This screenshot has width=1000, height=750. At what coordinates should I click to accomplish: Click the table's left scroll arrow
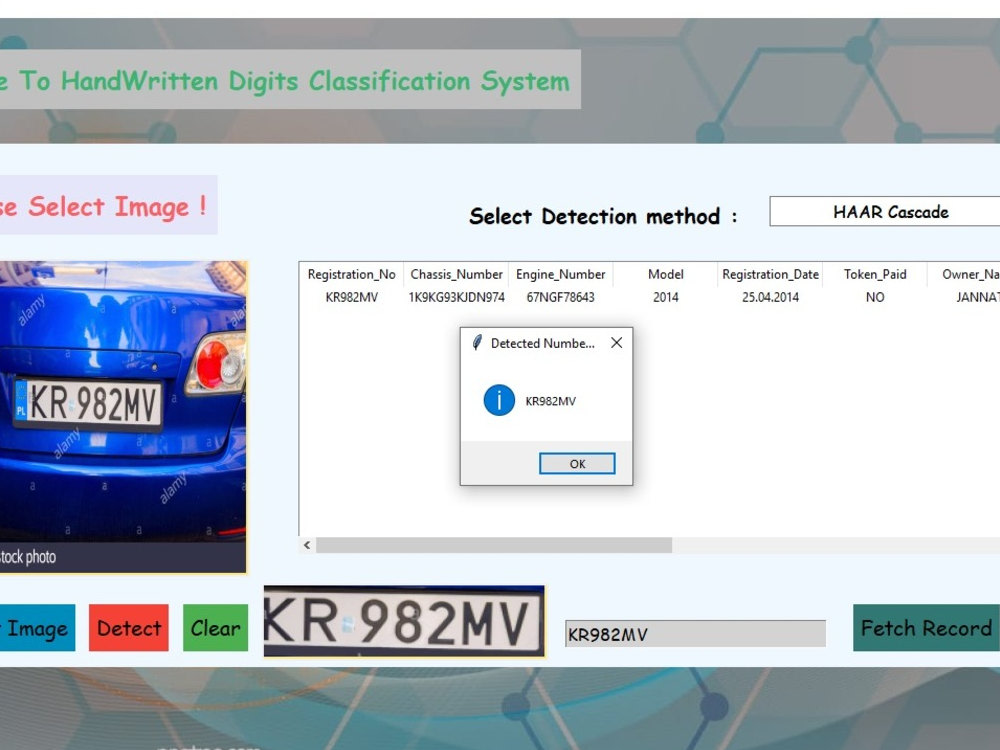coord(307,545)
